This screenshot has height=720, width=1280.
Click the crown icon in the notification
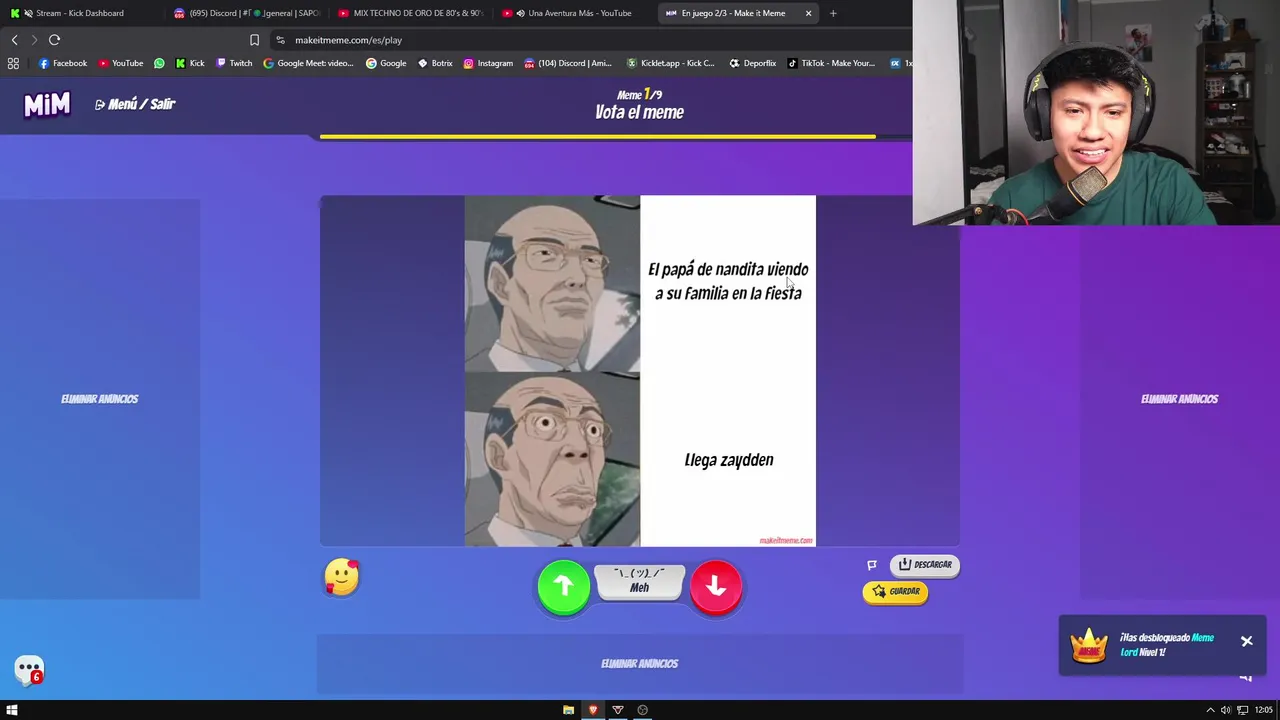(1089, 645)
